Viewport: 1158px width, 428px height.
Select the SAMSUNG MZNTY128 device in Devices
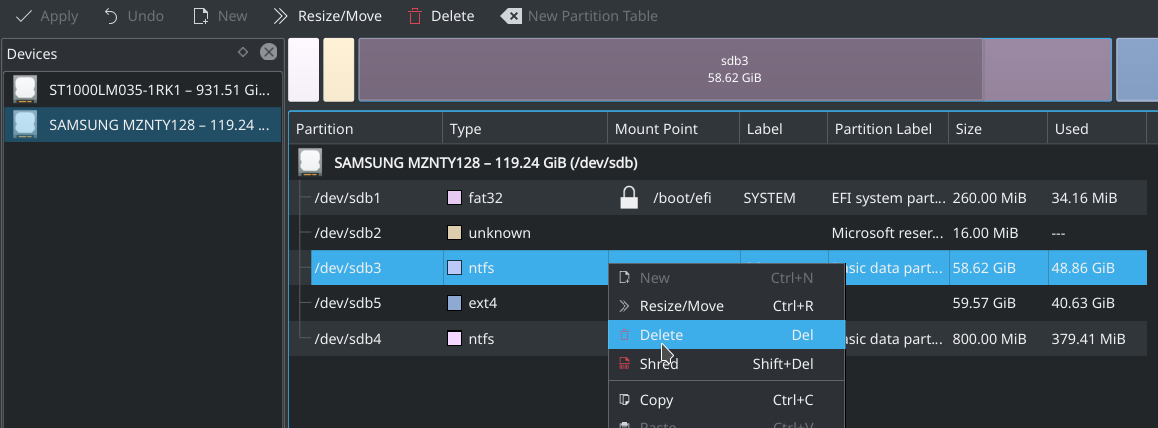point(143,125)
